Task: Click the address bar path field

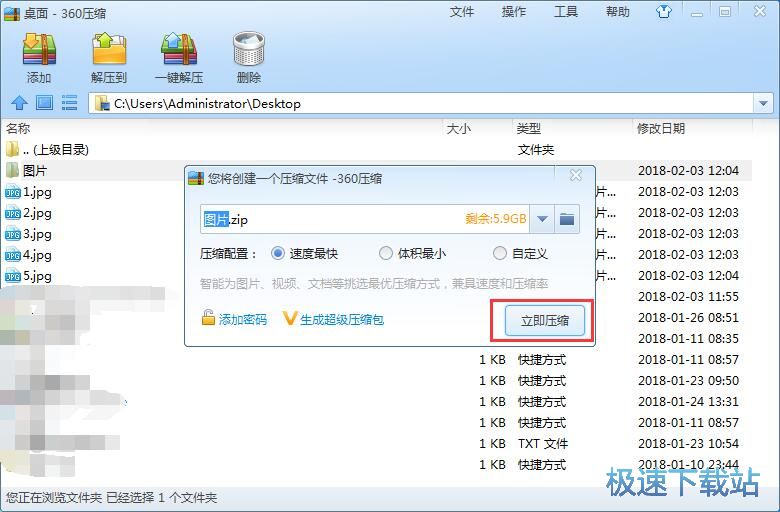Action: tap(423, 103)
